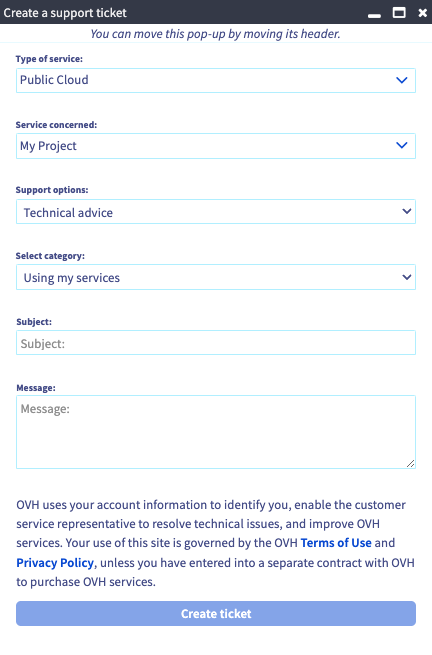Submit with the Create ticket button
Image resolution: width=432 pixels, height=655 pixels.
(x=216, y=614)
